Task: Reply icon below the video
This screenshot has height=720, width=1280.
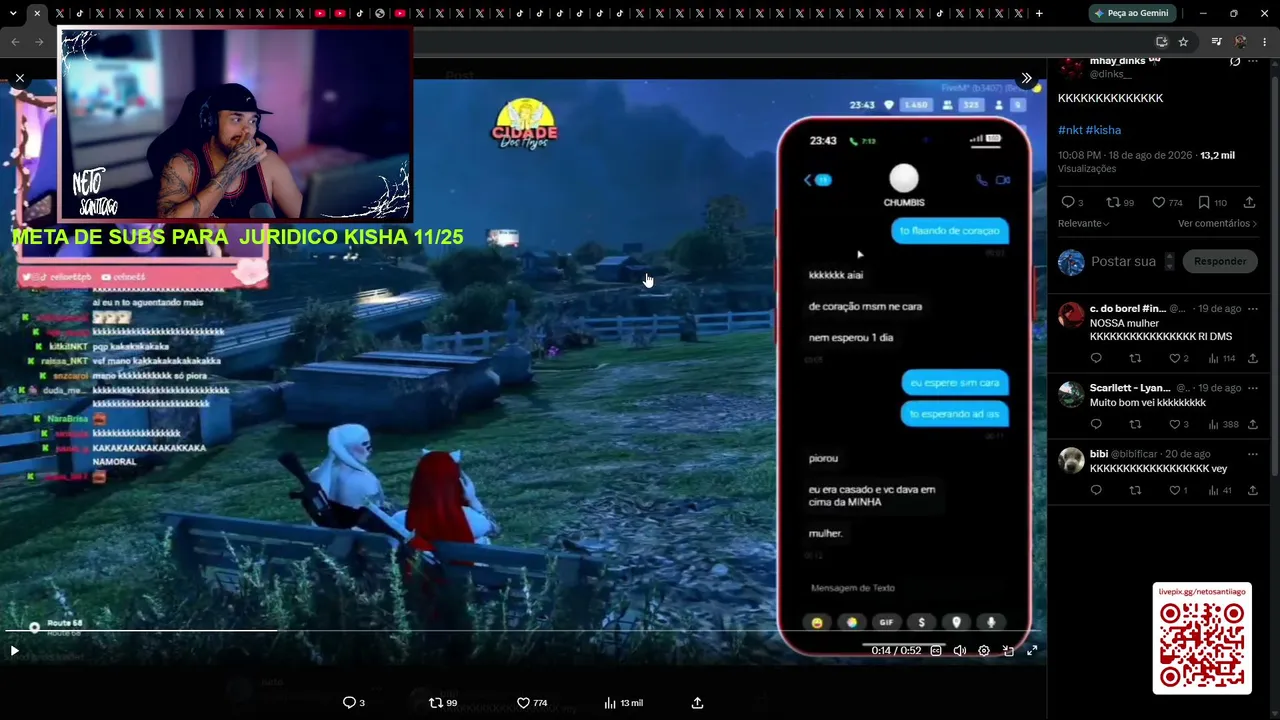Action: (349, 703)
